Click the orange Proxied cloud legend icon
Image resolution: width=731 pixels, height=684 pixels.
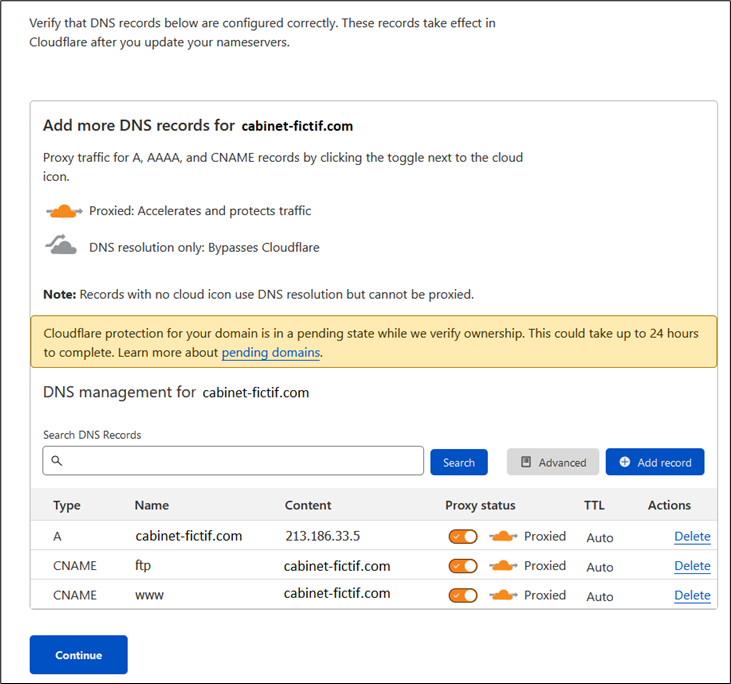(64, 211)
